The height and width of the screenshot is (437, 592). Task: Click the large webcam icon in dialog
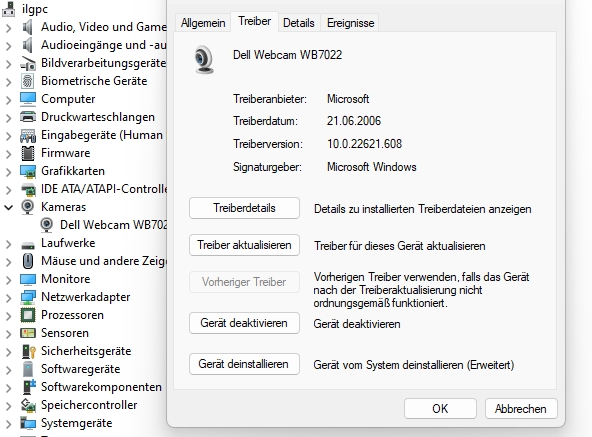click(x=204, y=59)
